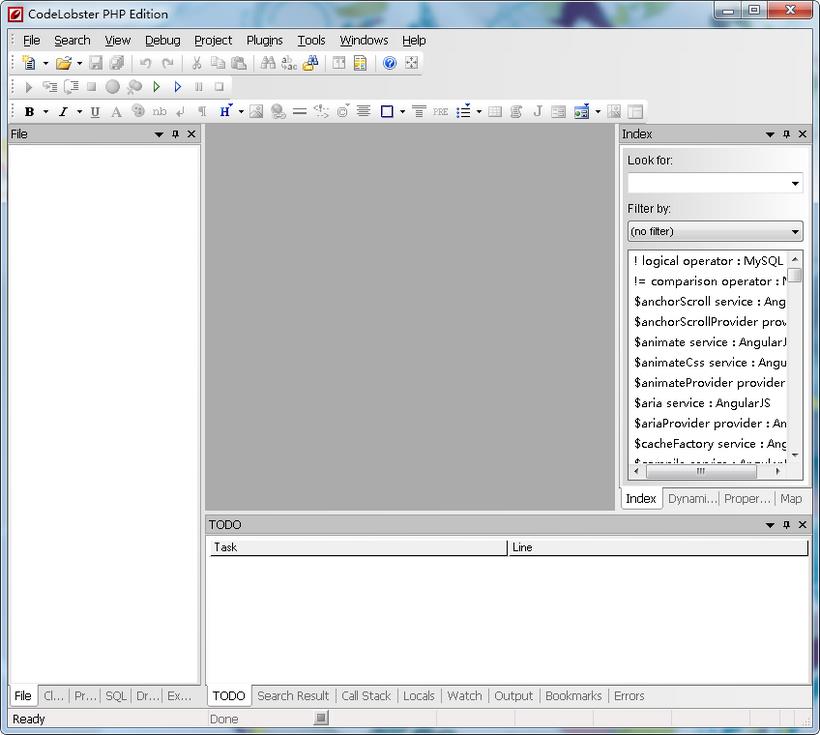Open dropdown arrow next to heading H
Viewport: 820px width, 735px height.
(241, 111)
